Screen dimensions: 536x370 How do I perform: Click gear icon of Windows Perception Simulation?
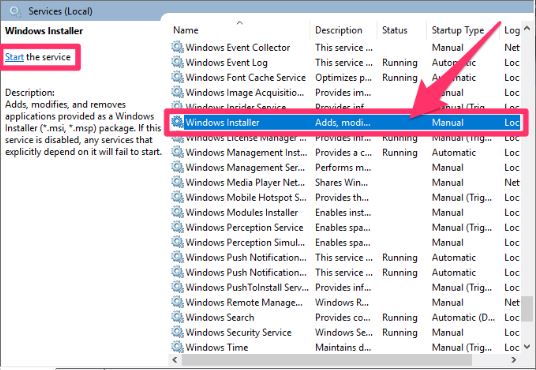(177, 242)
